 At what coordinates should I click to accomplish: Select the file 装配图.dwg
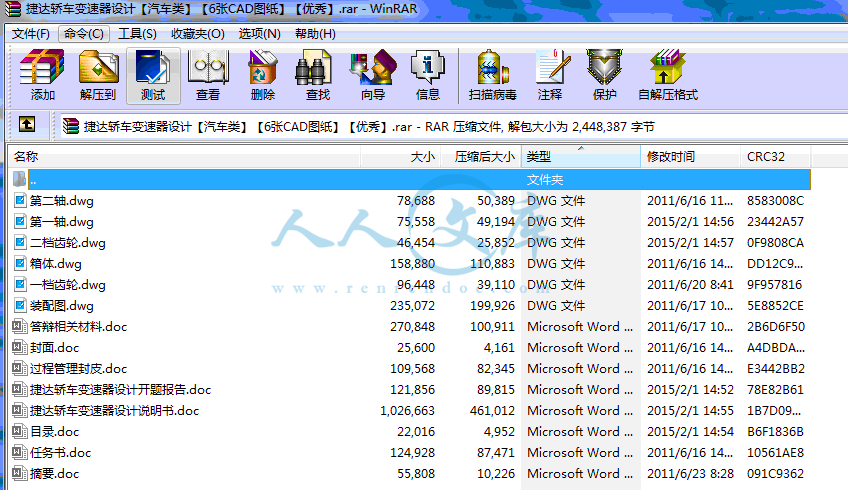tap(62, 306)
